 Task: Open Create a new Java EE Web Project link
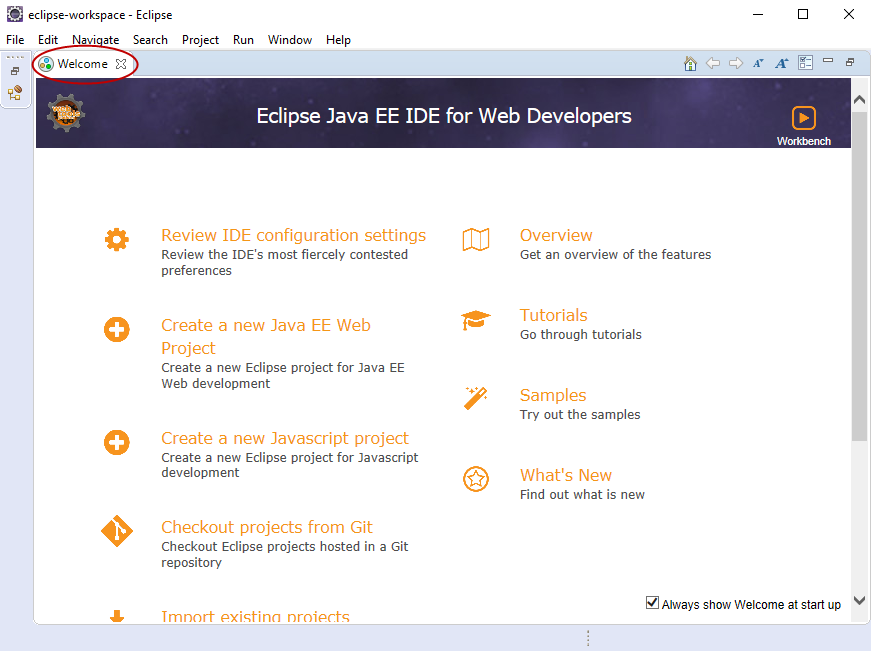pyautogui.click(x=266, y=336)
